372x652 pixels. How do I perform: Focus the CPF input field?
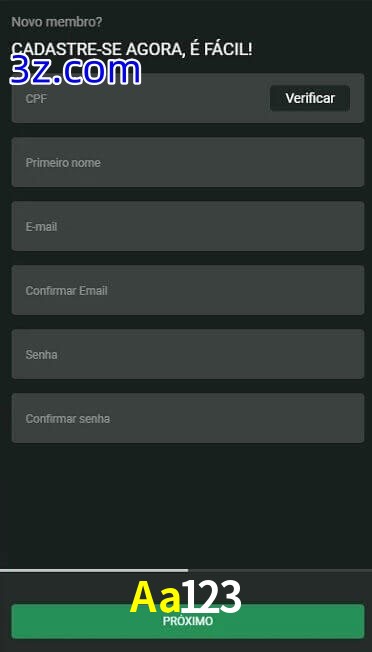pos(140,98)
